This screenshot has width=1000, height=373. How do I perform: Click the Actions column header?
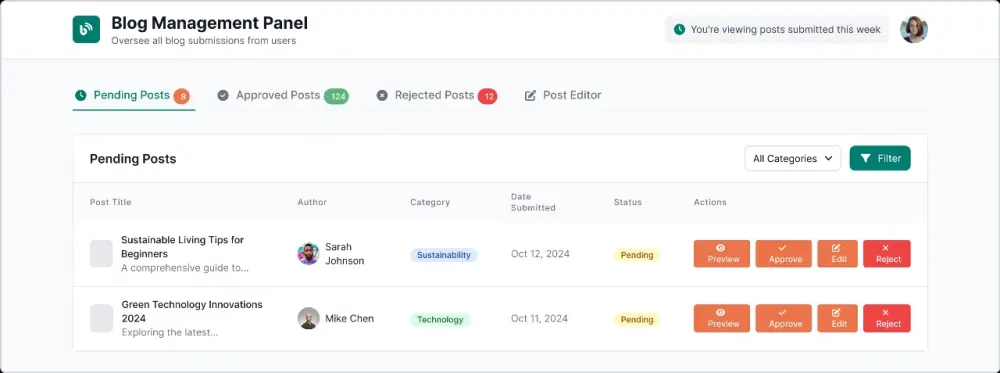point(710,202)
